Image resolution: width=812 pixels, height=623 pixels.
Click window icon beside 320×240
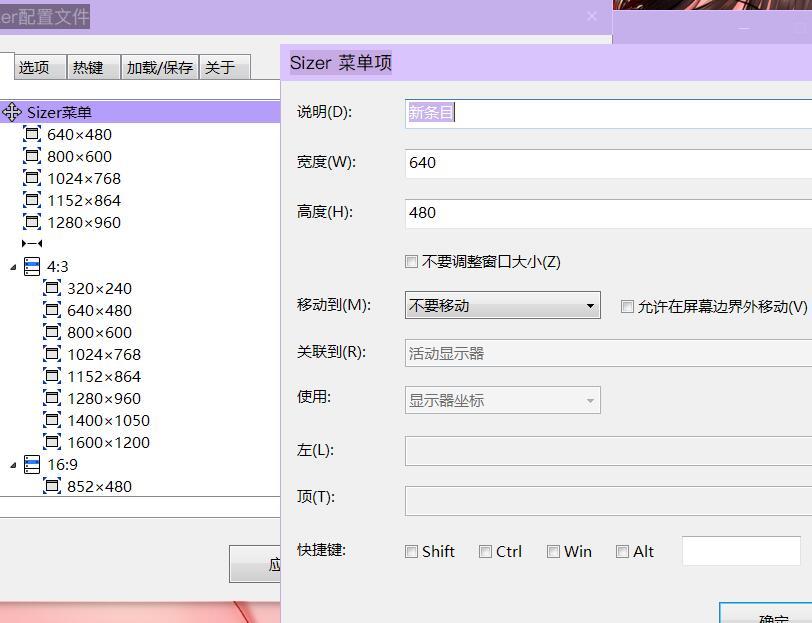pos(52,288)
